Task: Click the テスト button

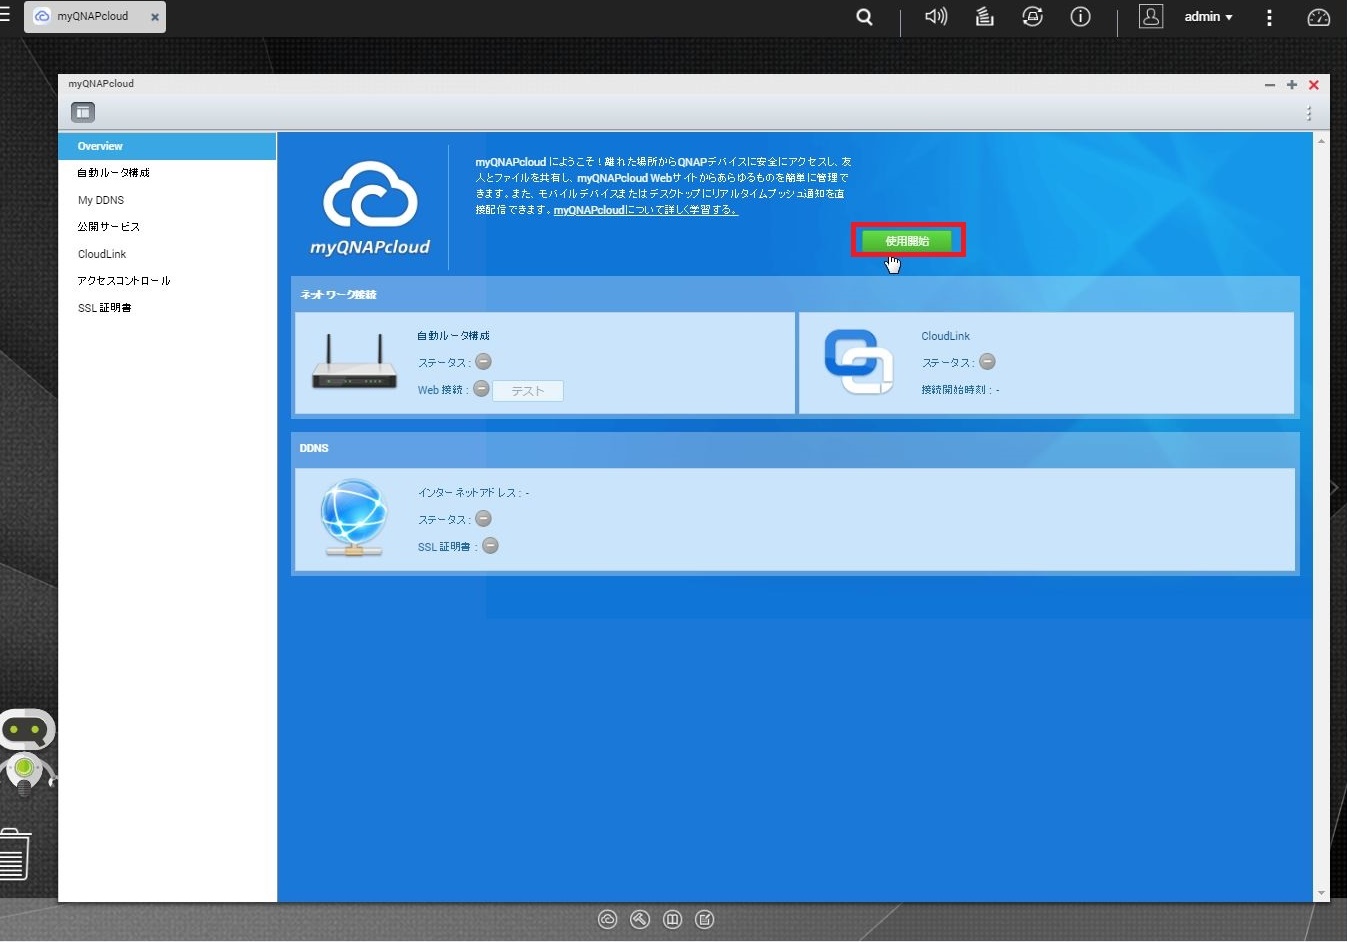Action: click(527, 391)
